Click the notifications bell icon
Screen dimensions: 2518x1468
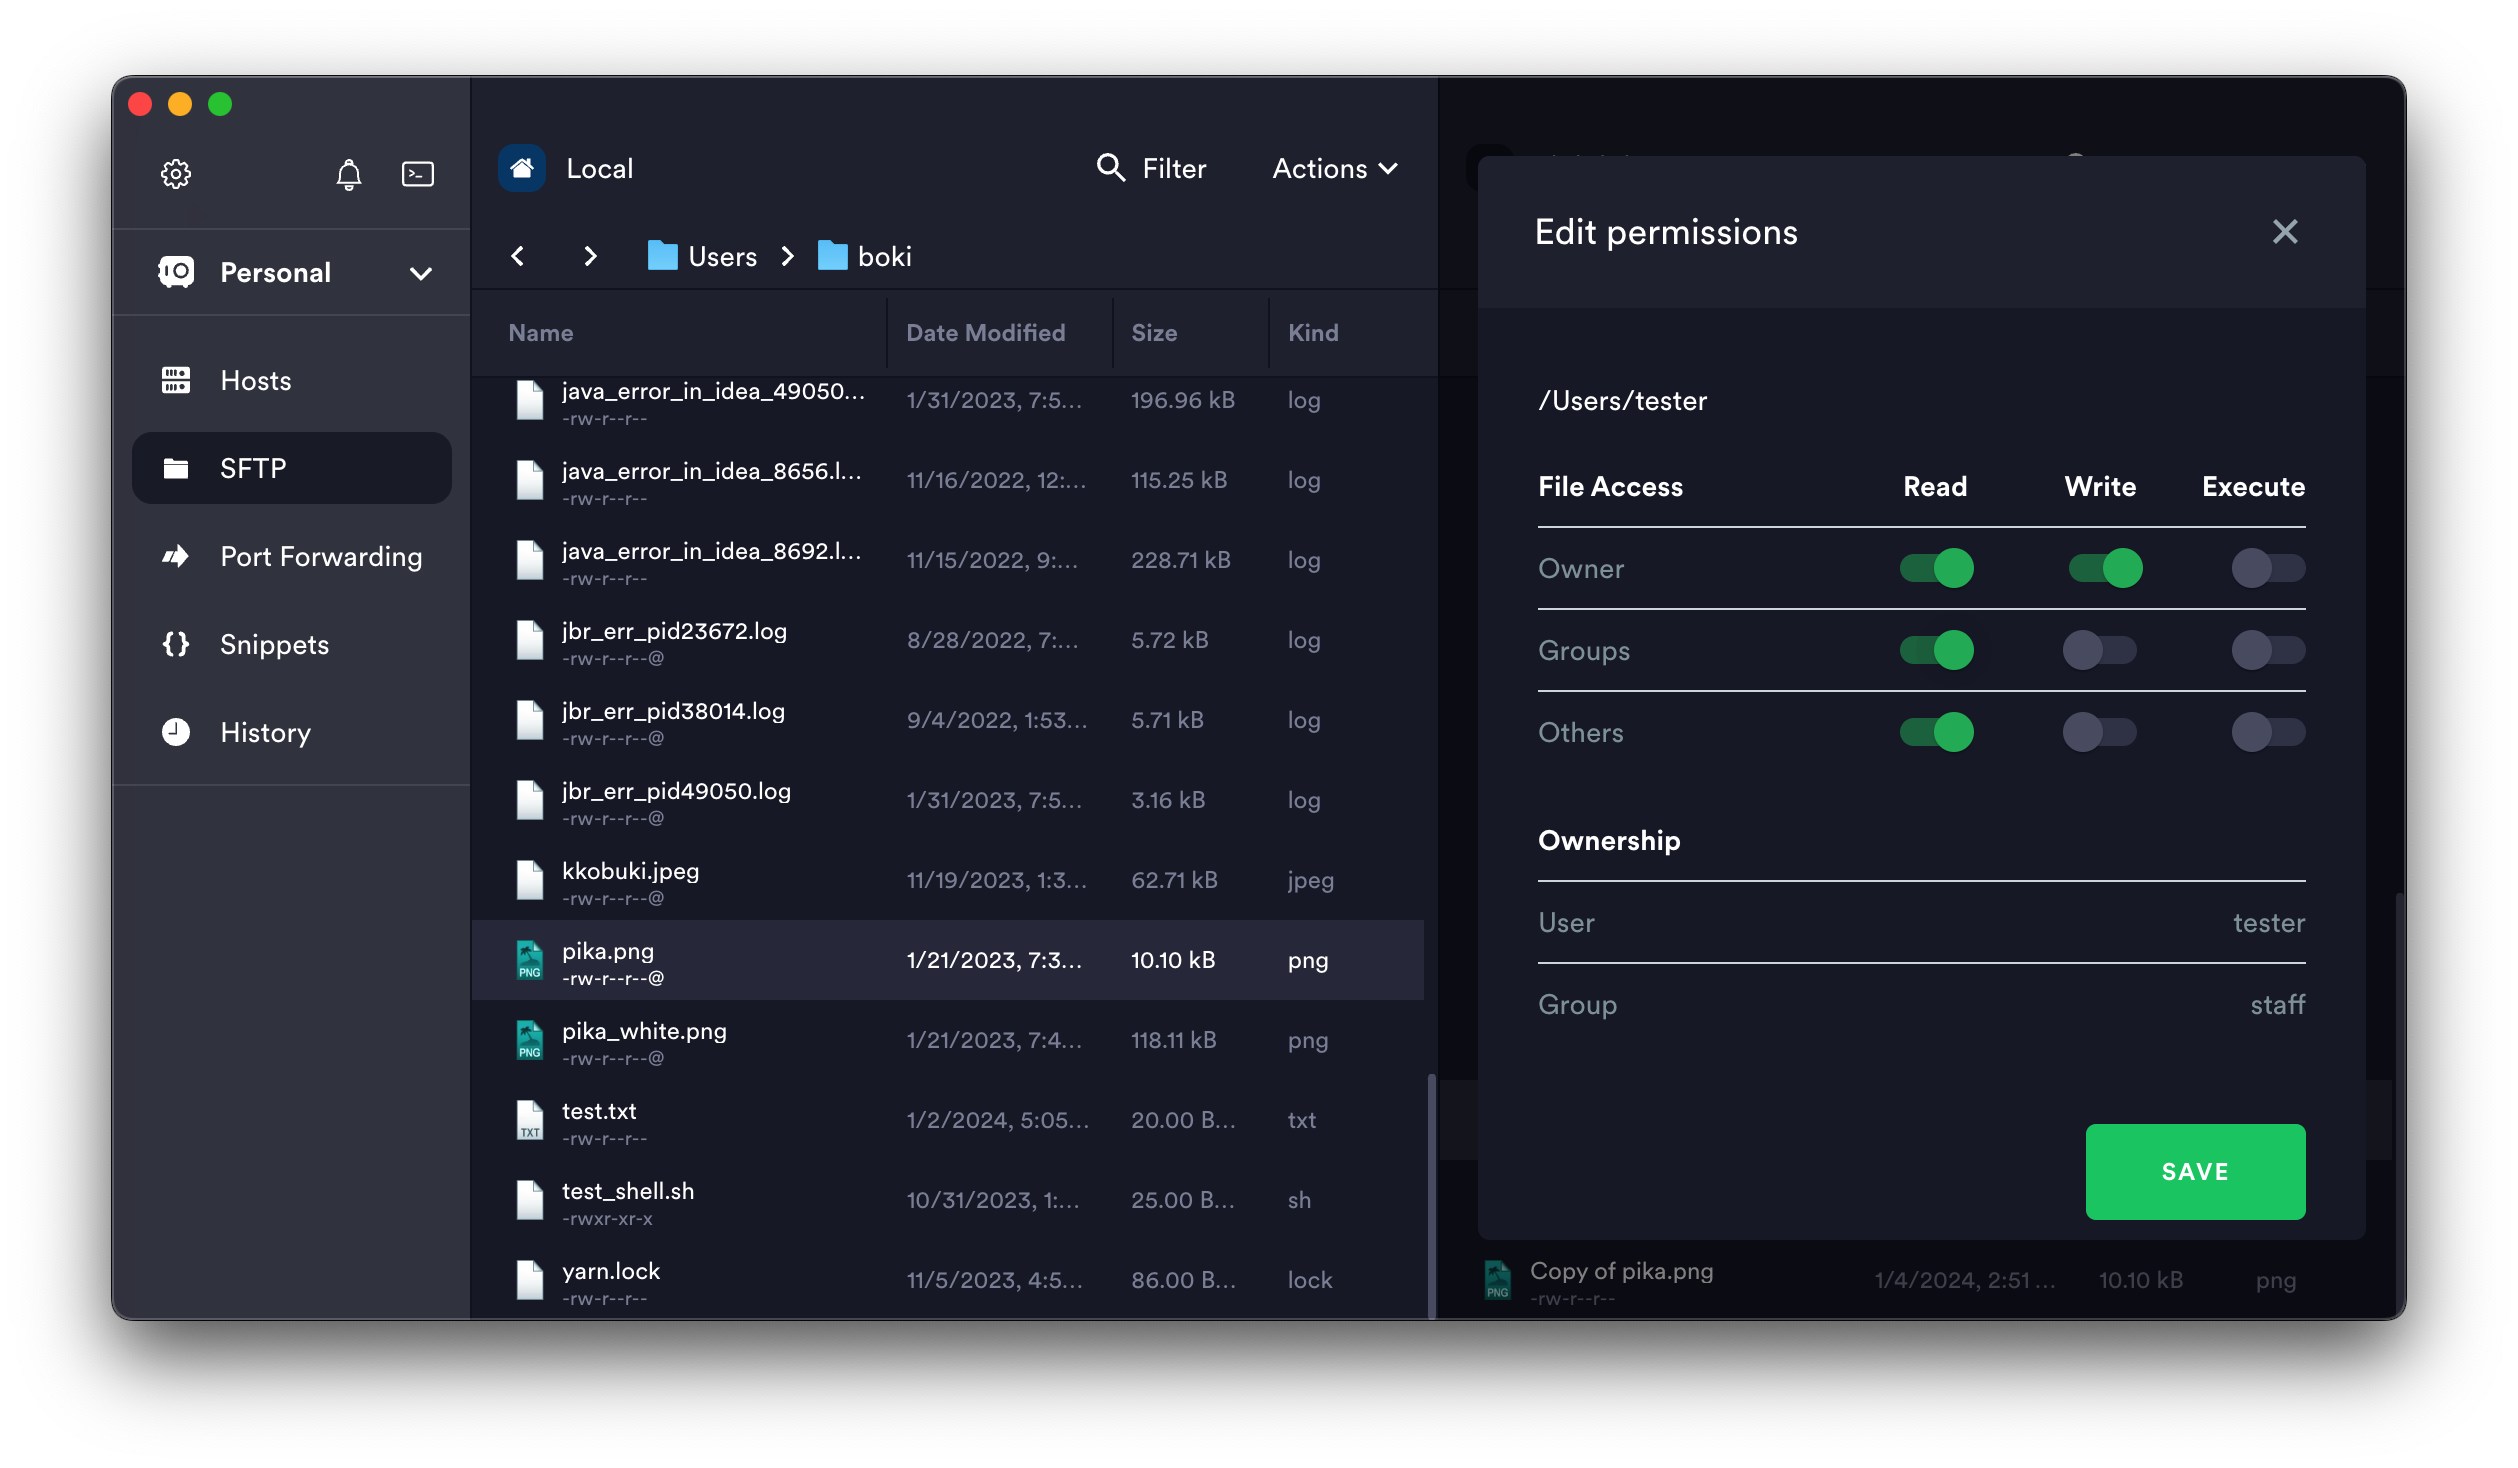coord(348,174)
